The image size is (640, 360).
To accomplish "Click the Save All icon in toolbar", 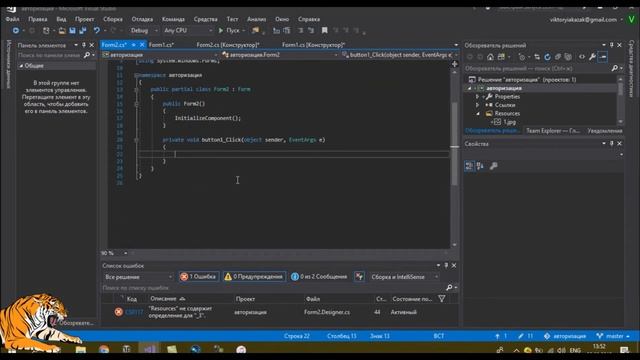I will 83,31.
